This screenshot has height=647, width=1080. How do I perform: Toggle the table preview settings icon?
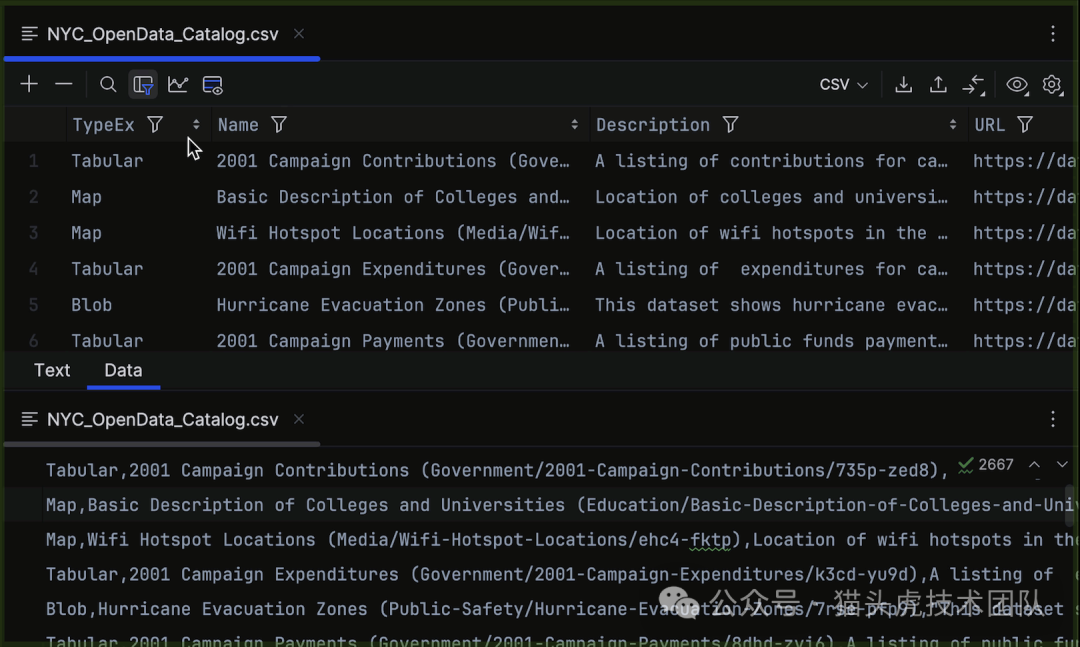pos(213,85)
